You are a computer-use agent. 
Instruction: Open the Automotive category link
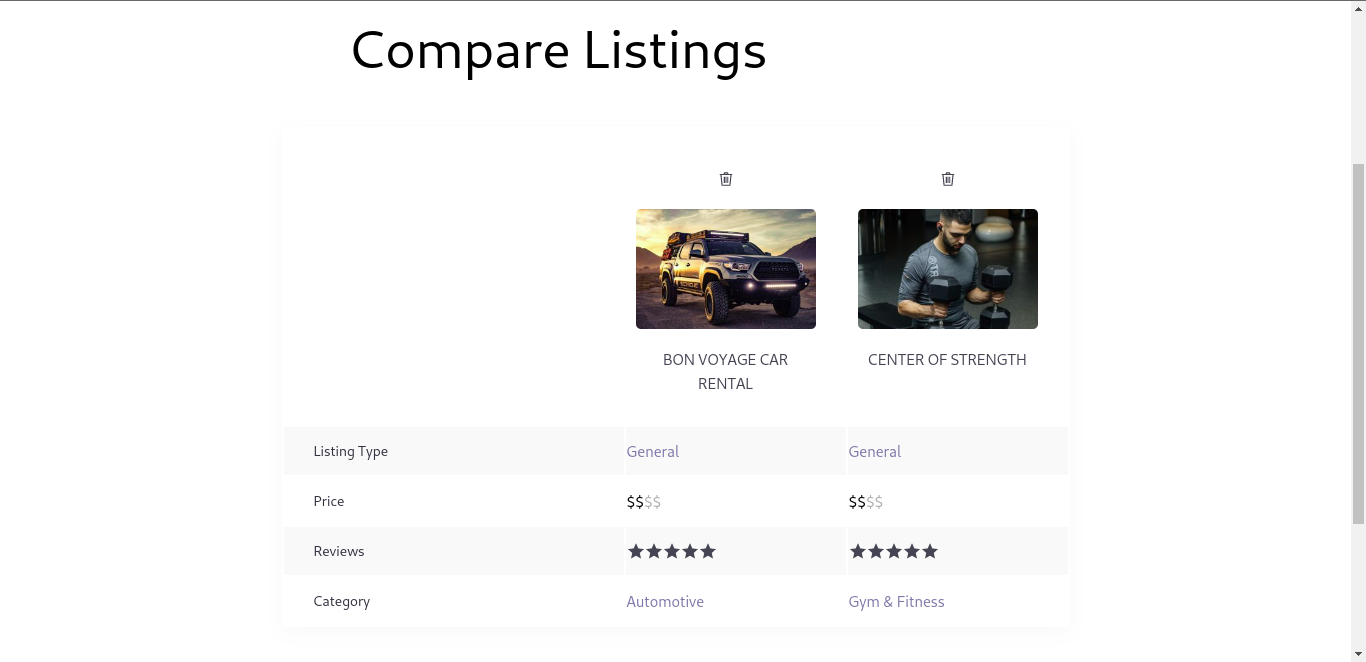click(x=665, y=602)
